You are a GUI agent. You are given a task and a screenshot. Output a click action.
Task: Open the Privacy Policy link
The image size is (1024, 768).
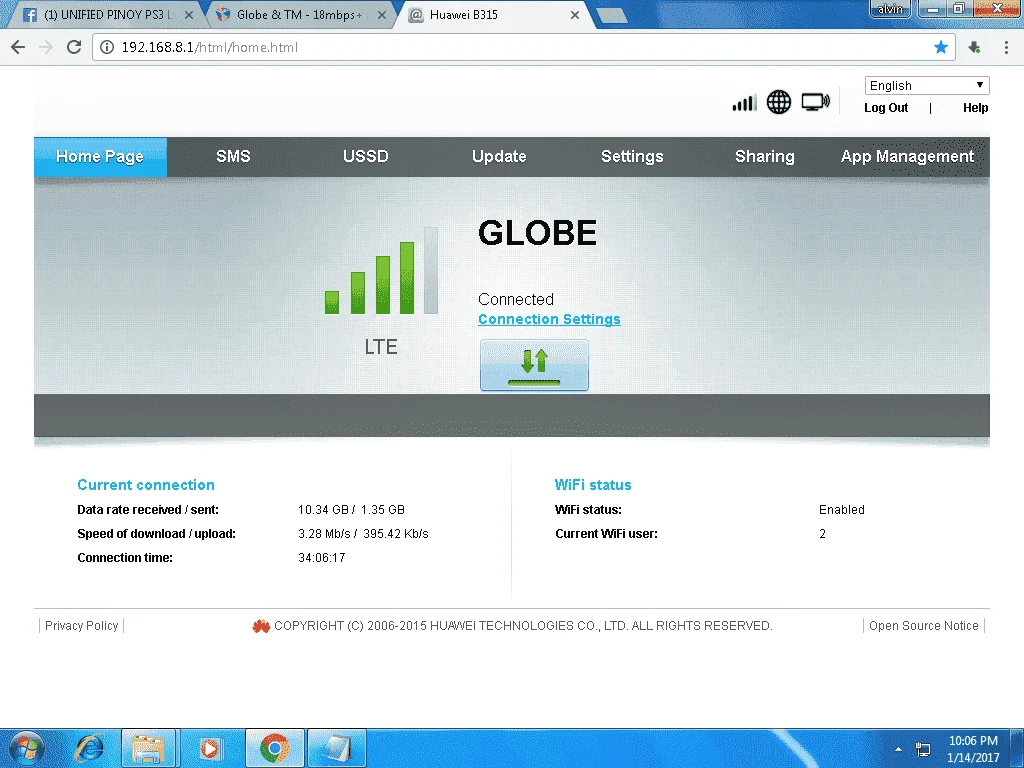pyautogui.click(x=82, y=626)
